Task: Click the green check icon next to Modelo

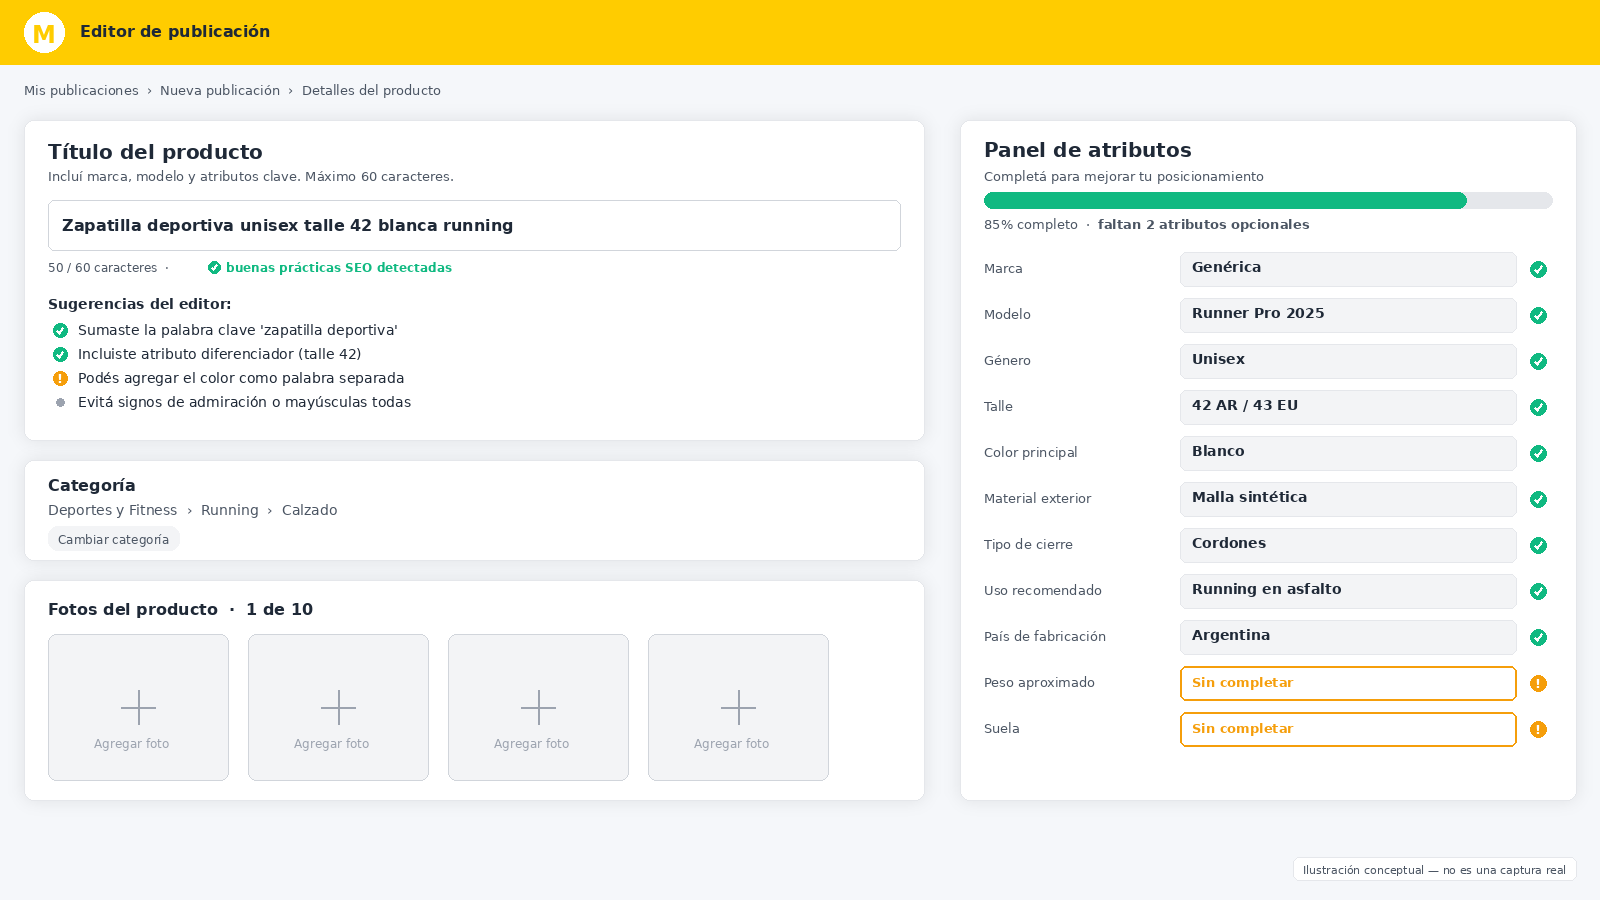Action: (1539, 316)
